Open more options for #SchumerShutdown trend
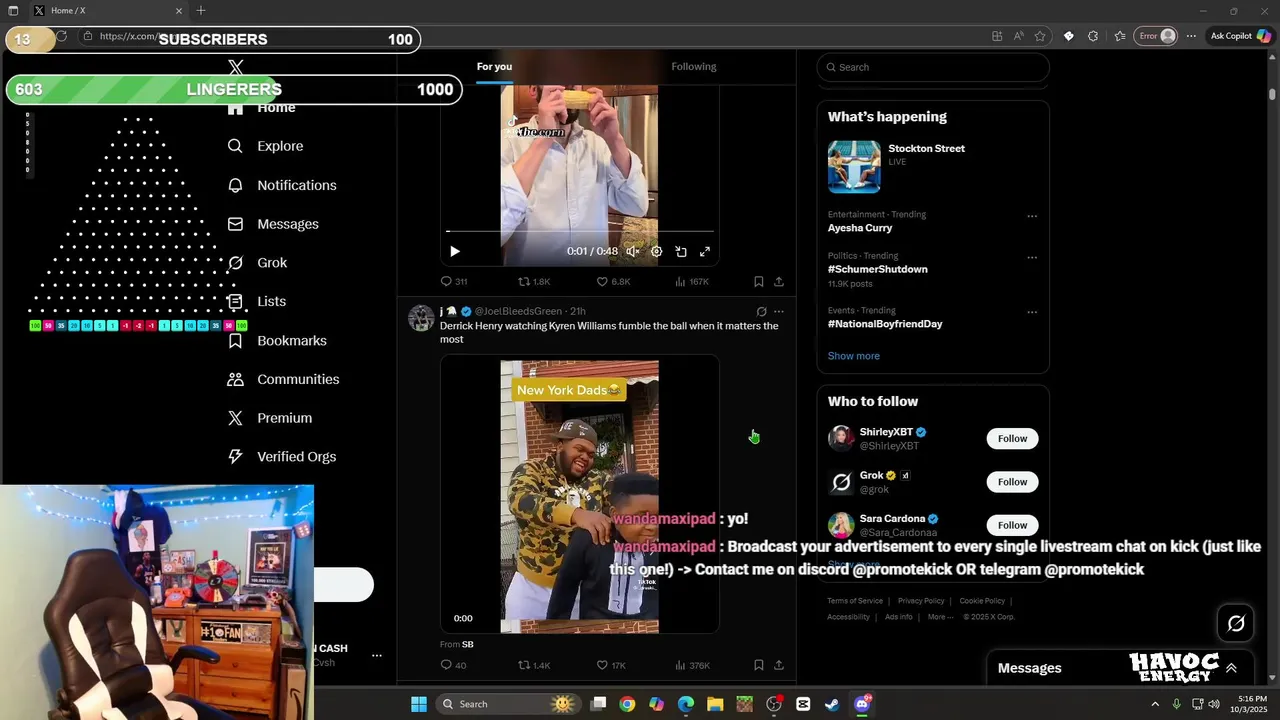Screen dimensions: 1280x720 (1032, 257)
